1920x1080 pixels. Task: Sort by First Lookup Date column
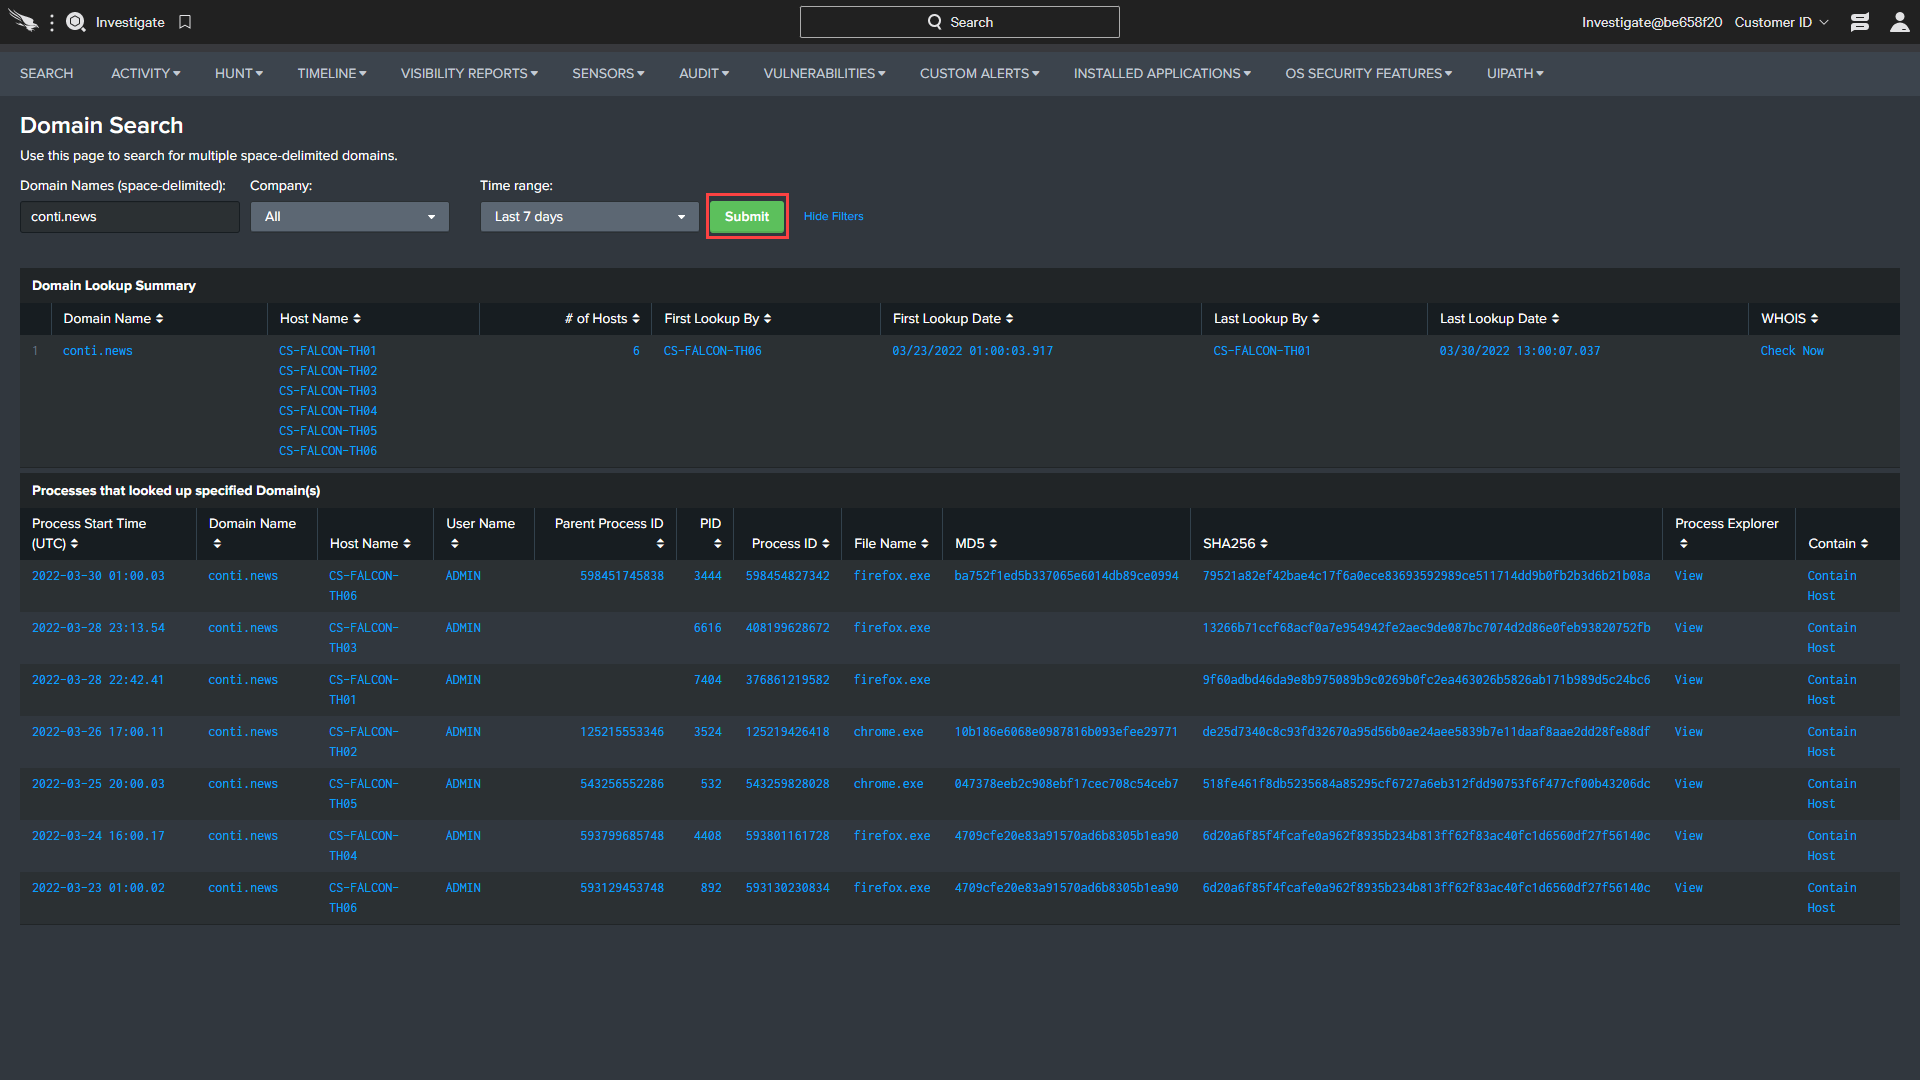(953, 318)
